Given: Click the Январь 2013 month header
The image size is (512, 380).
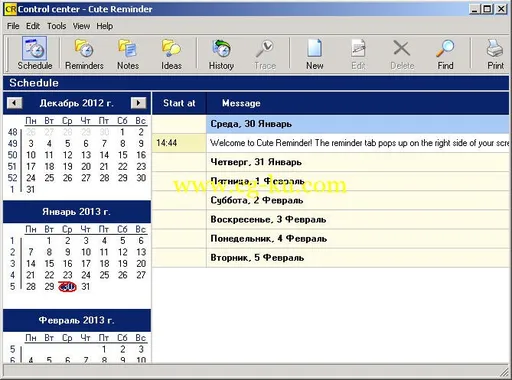Looking at the screenshot, I should coord(76,212).
